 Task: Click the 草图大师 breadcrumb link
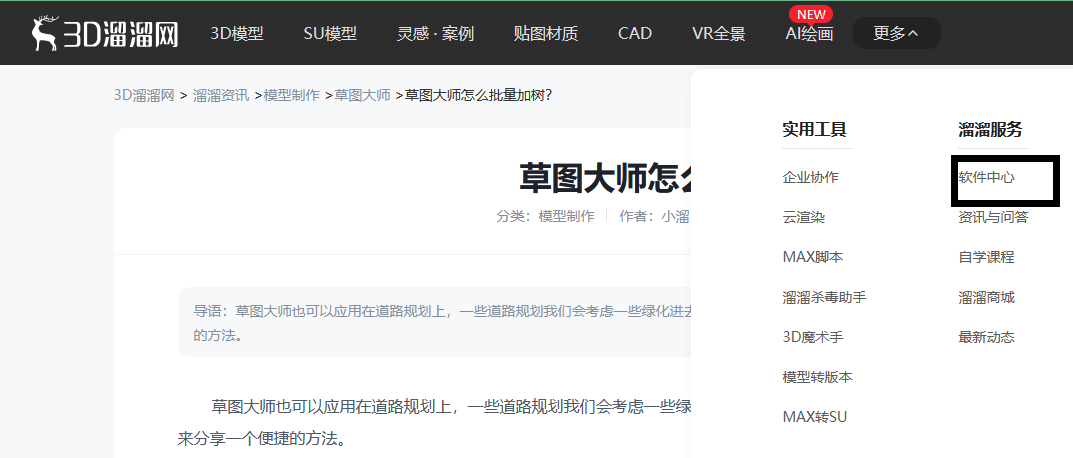(362, 95)
